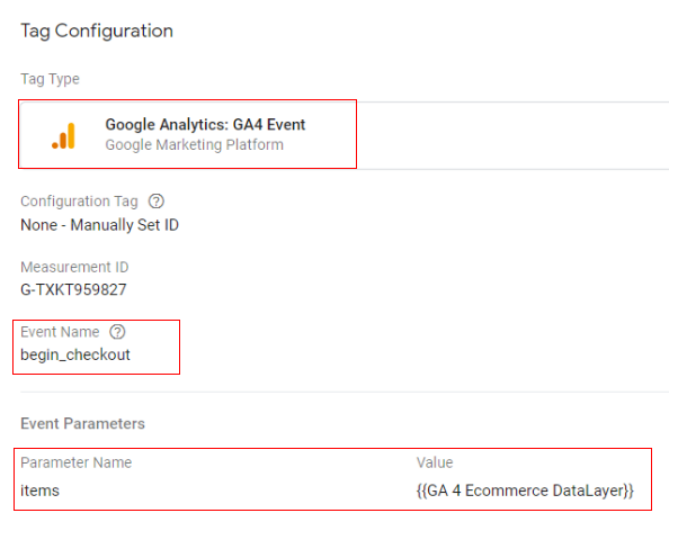
Task: Open help icon beside Event Name
Action: 117,332
